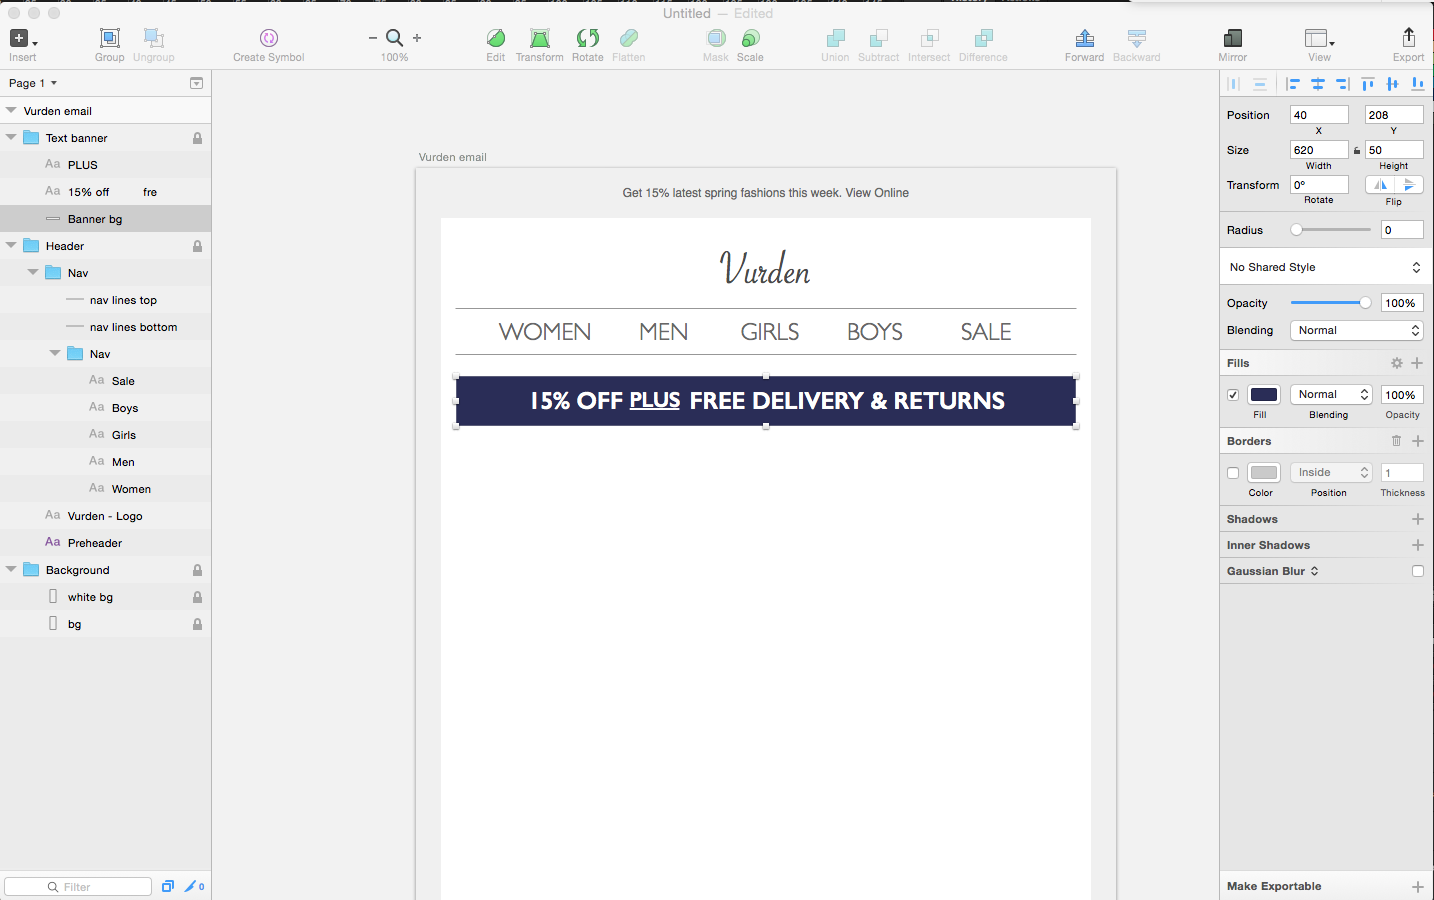Select the Vurden - Logo layer
1434x900 pixels.
105,516
